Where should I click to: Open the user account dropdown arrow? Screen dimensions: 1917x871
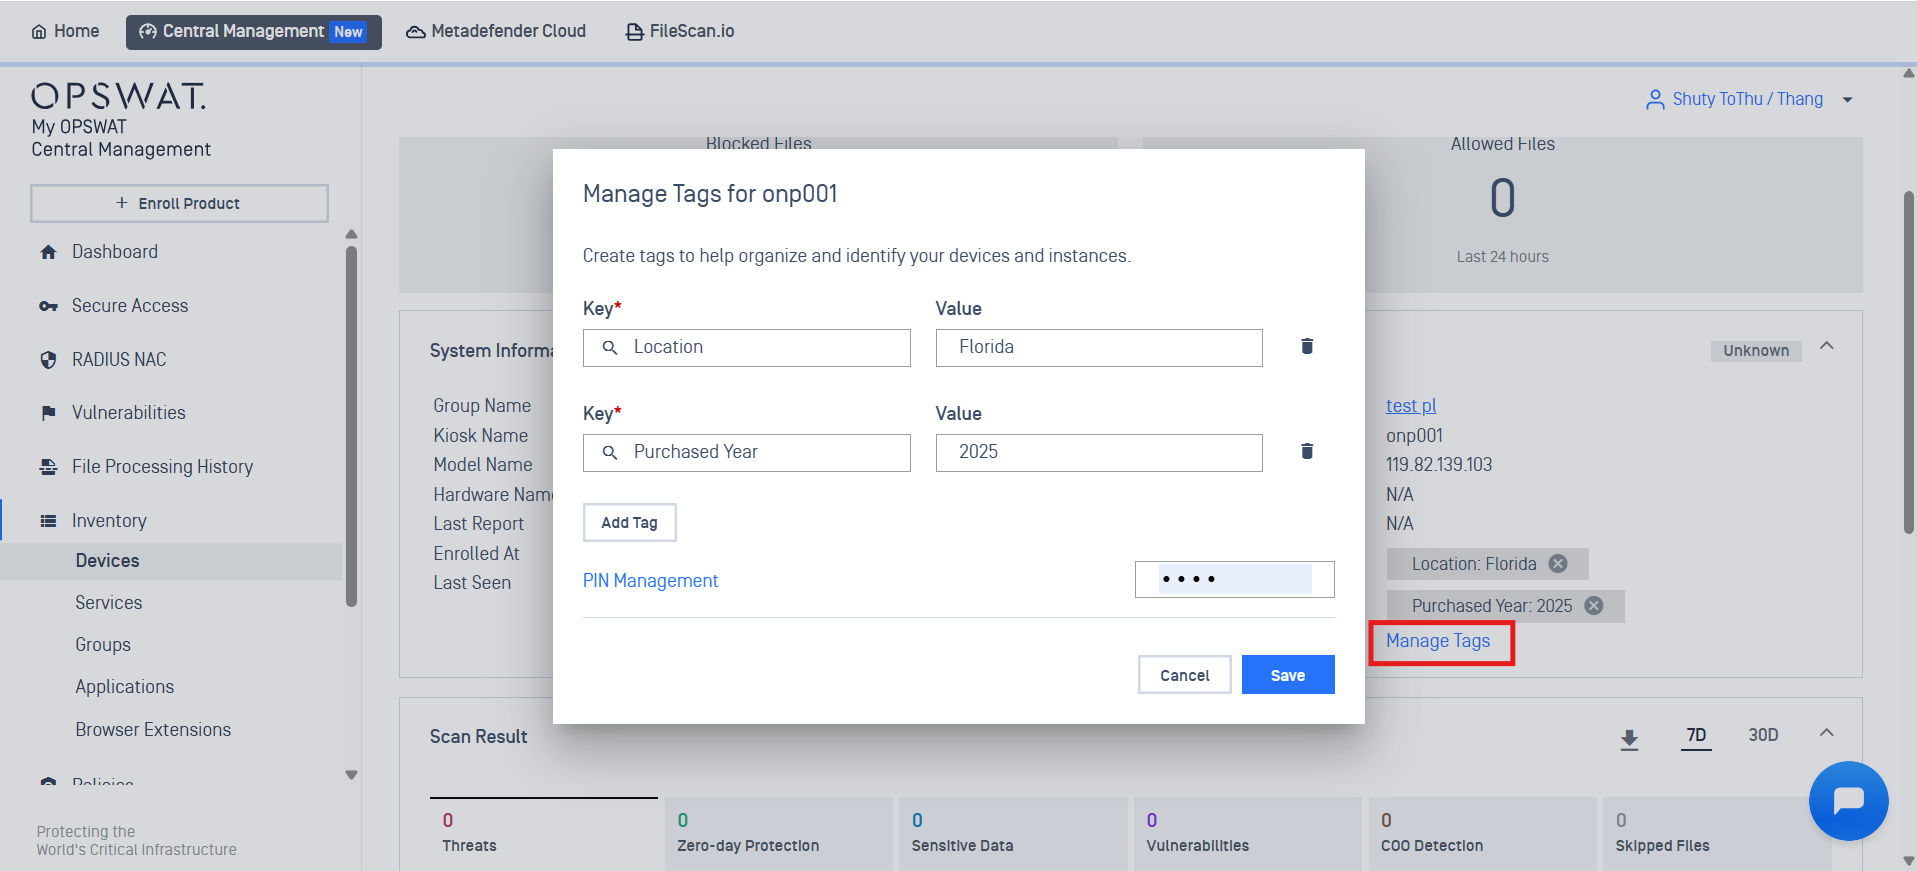click(1847, 100)
